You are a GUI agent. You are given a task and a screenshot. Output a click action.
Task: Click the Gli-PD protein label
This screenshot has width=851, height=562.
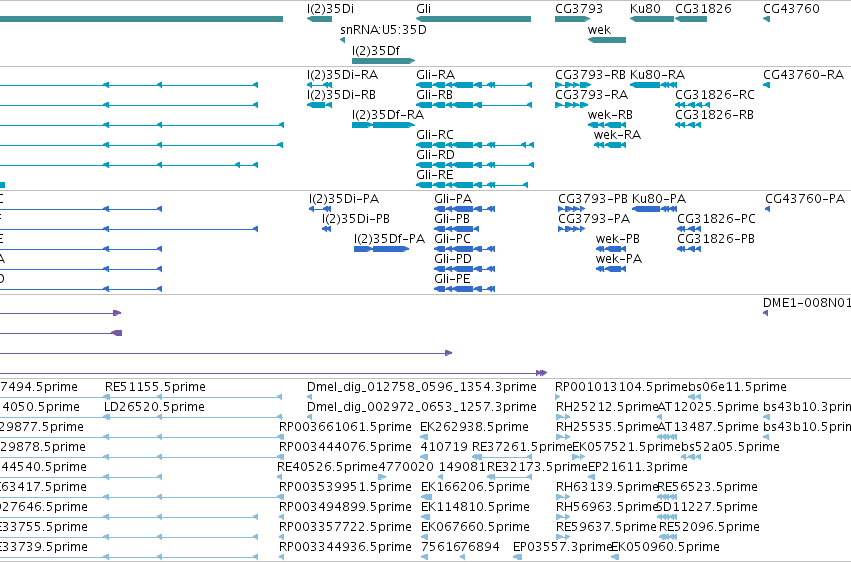click(453, 259)
